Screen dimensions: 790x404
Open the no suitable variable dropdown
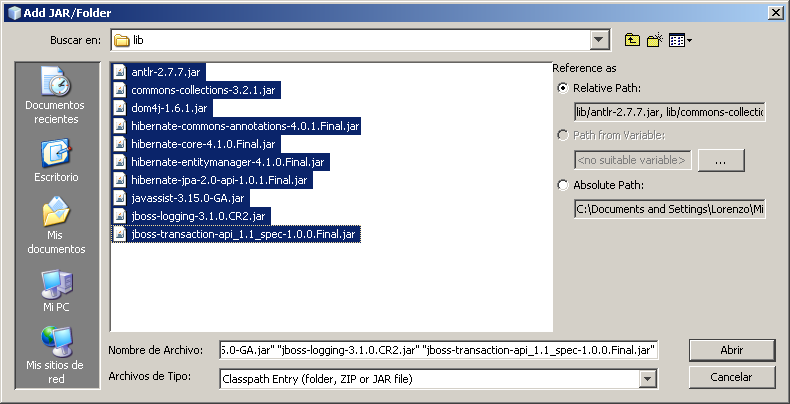point(631,159)
